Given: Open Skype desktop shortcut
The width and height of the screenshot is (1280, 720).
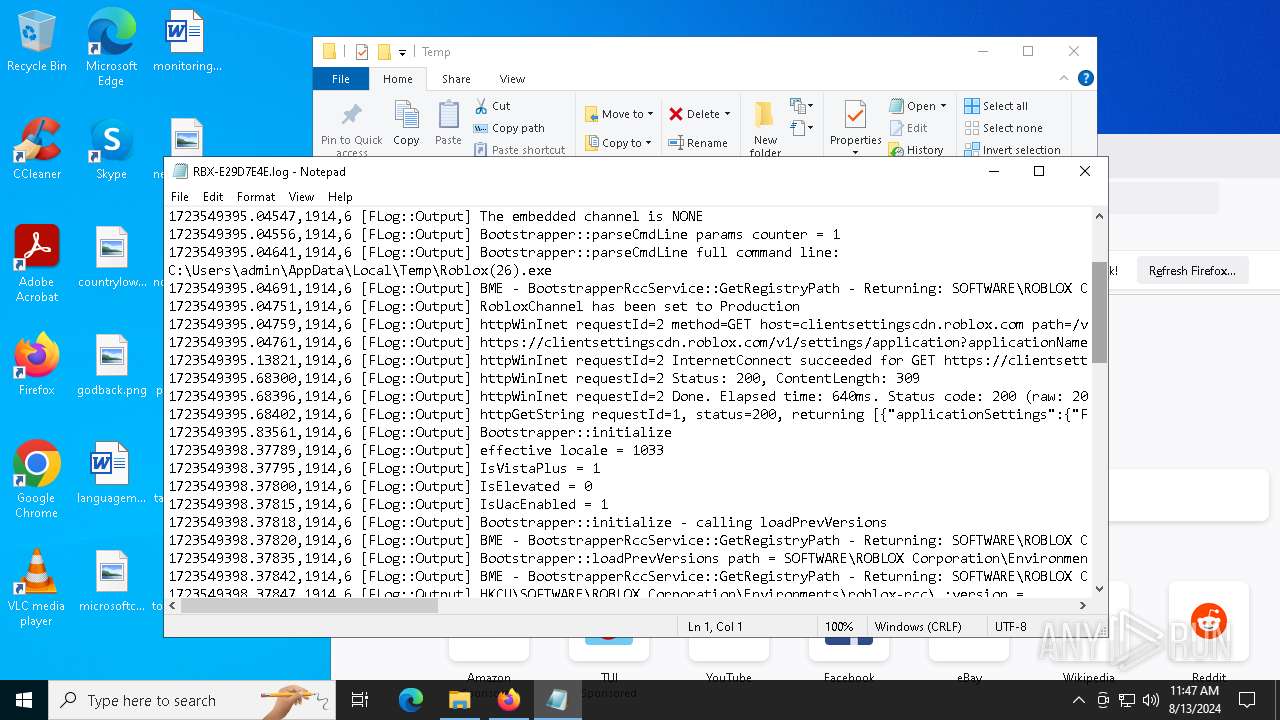Looking at the screenshot, I should click(x=111, y=149).
